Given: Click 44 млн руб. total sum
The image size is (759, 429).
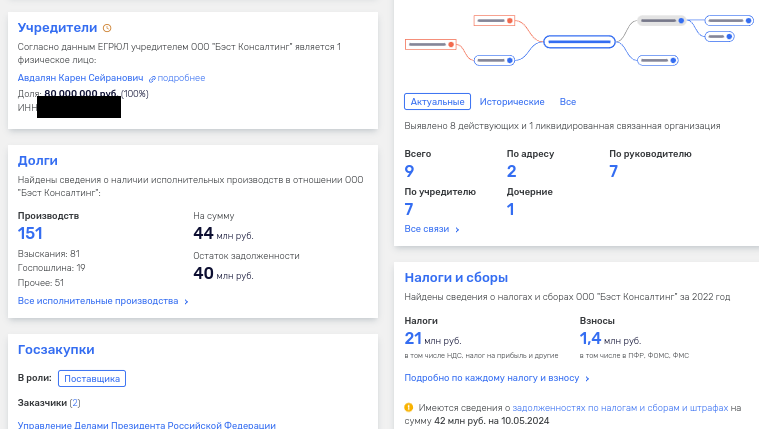Looking at the screenshot, I should [223, 234].
